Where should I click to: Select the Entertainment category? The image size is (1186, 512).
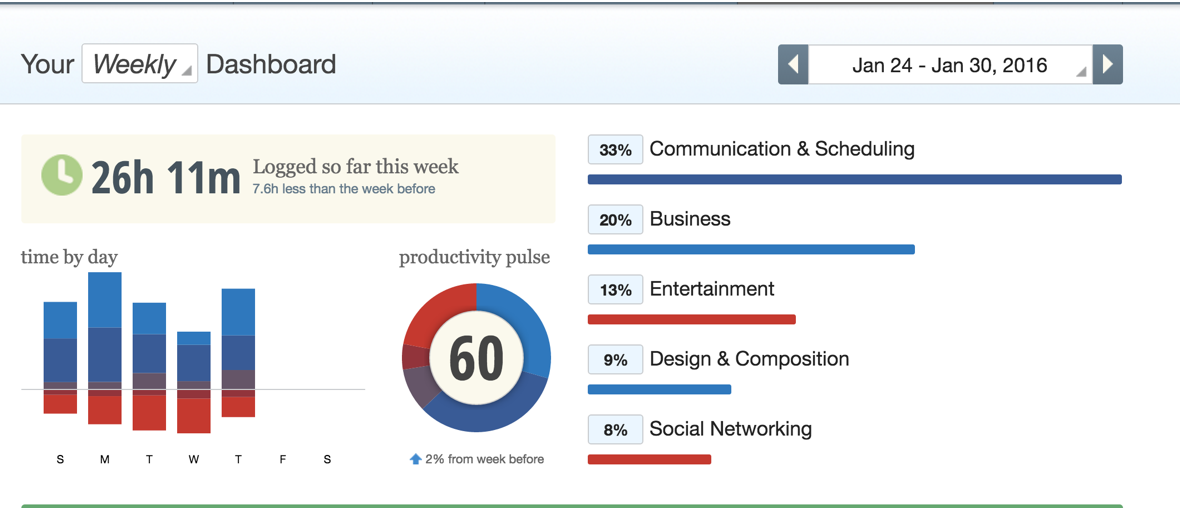point(712,289)
